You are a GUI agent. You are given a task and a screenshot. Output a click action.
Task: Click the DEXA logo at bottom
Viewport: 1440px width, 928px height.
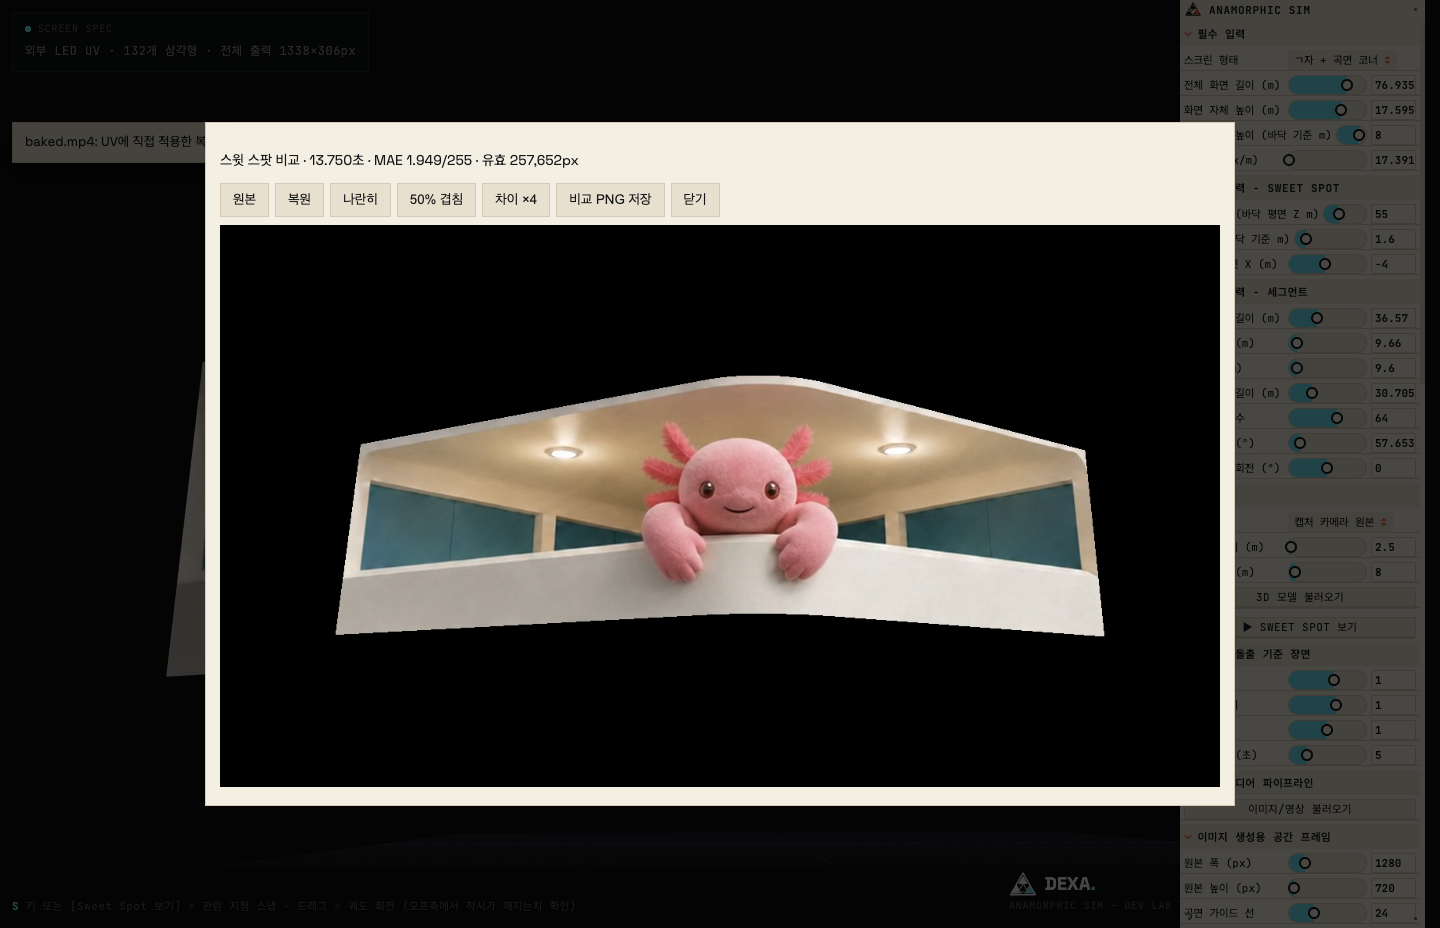(x=1054, y=884)
